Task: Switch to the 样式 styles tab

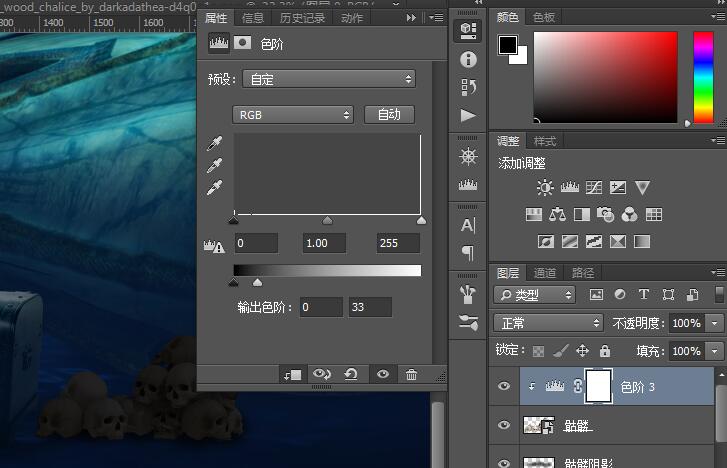Action: pyautogui.click(x=545, y=141)
